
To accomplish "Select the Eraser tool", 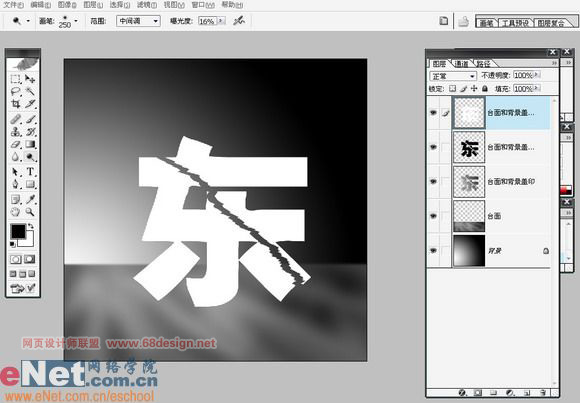I will 16,144.
